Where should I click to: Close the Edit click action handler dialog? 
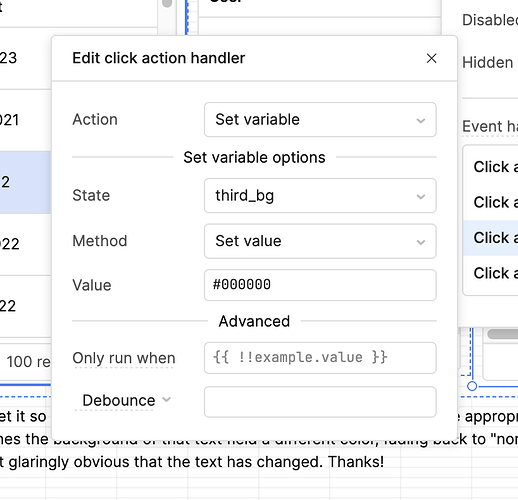point(431,58)
